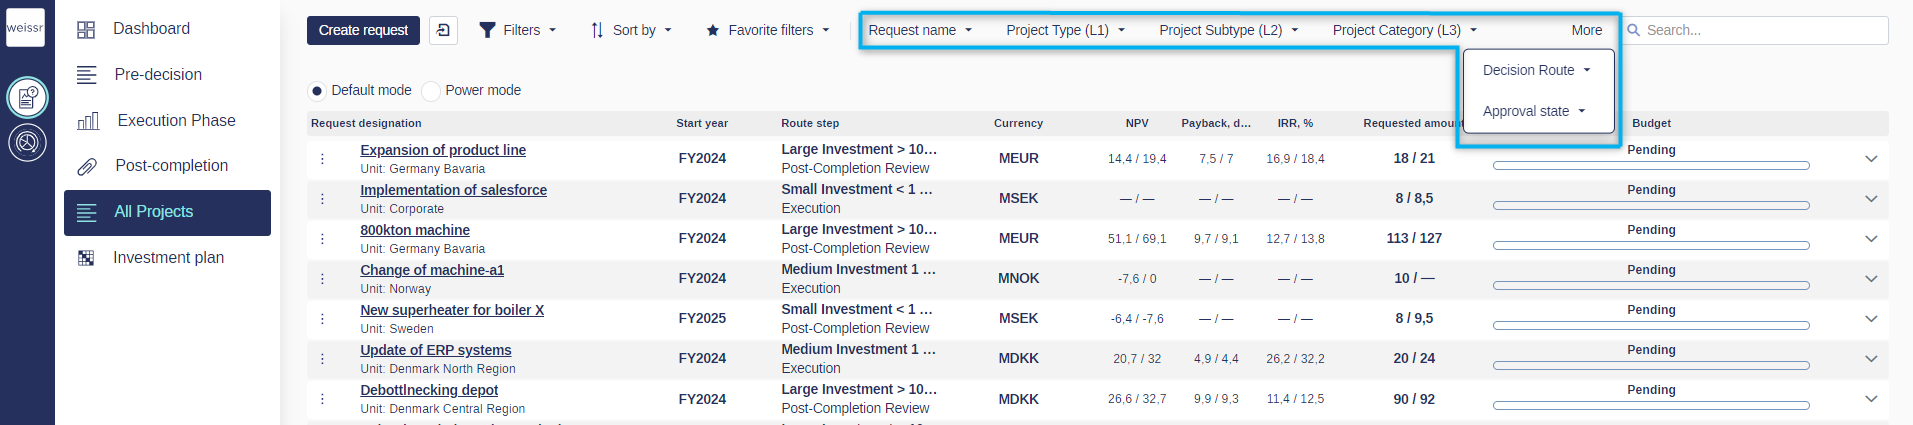
Task: Open New superheater for boiler X link
Action: click(452, 310)
